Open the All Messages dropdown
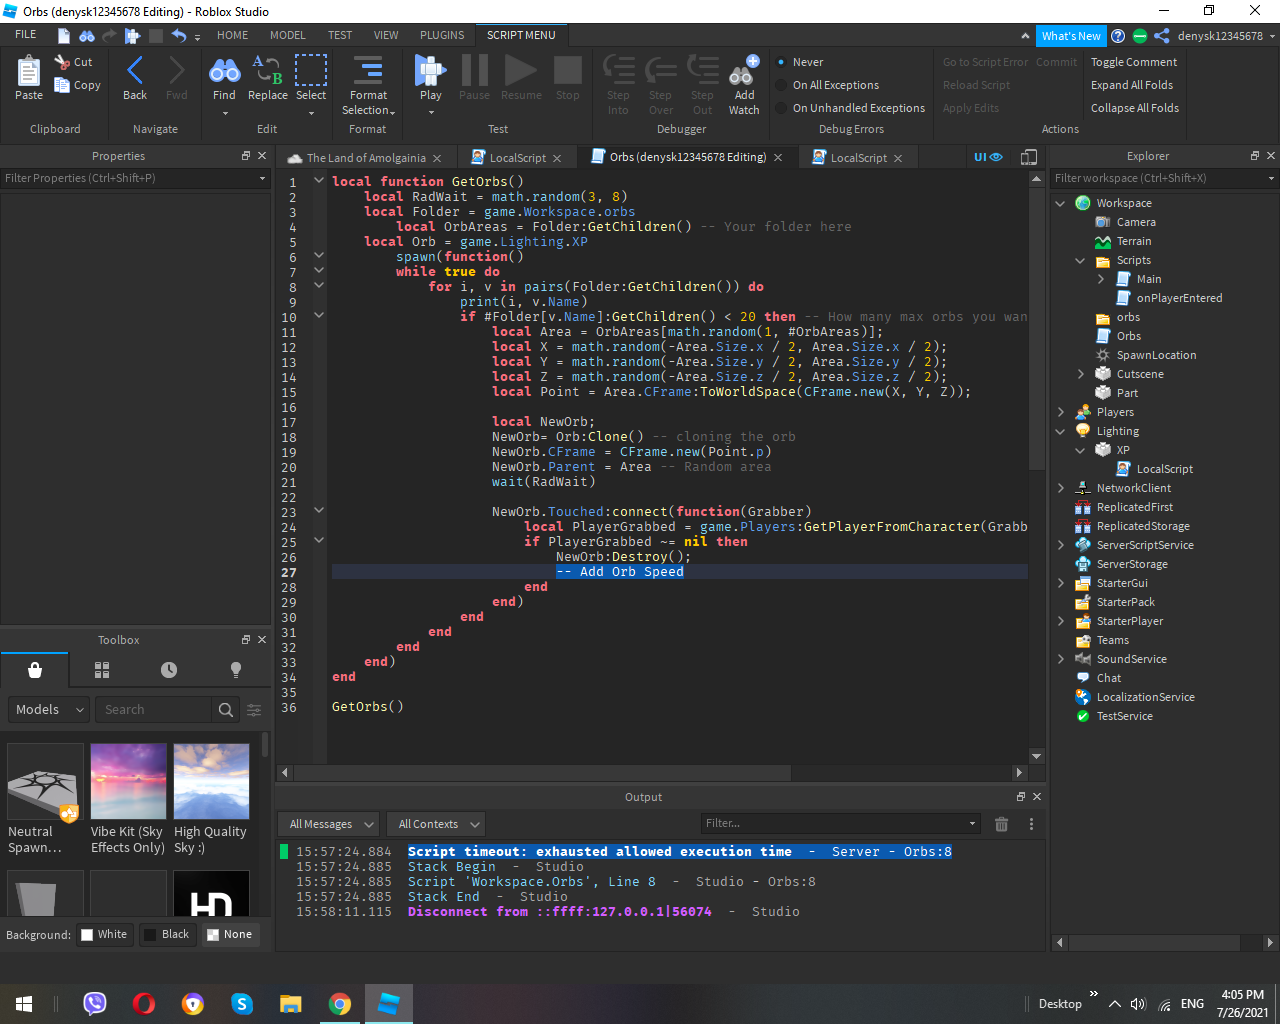Viewport: 1280px width, 1024px height. 330,824
